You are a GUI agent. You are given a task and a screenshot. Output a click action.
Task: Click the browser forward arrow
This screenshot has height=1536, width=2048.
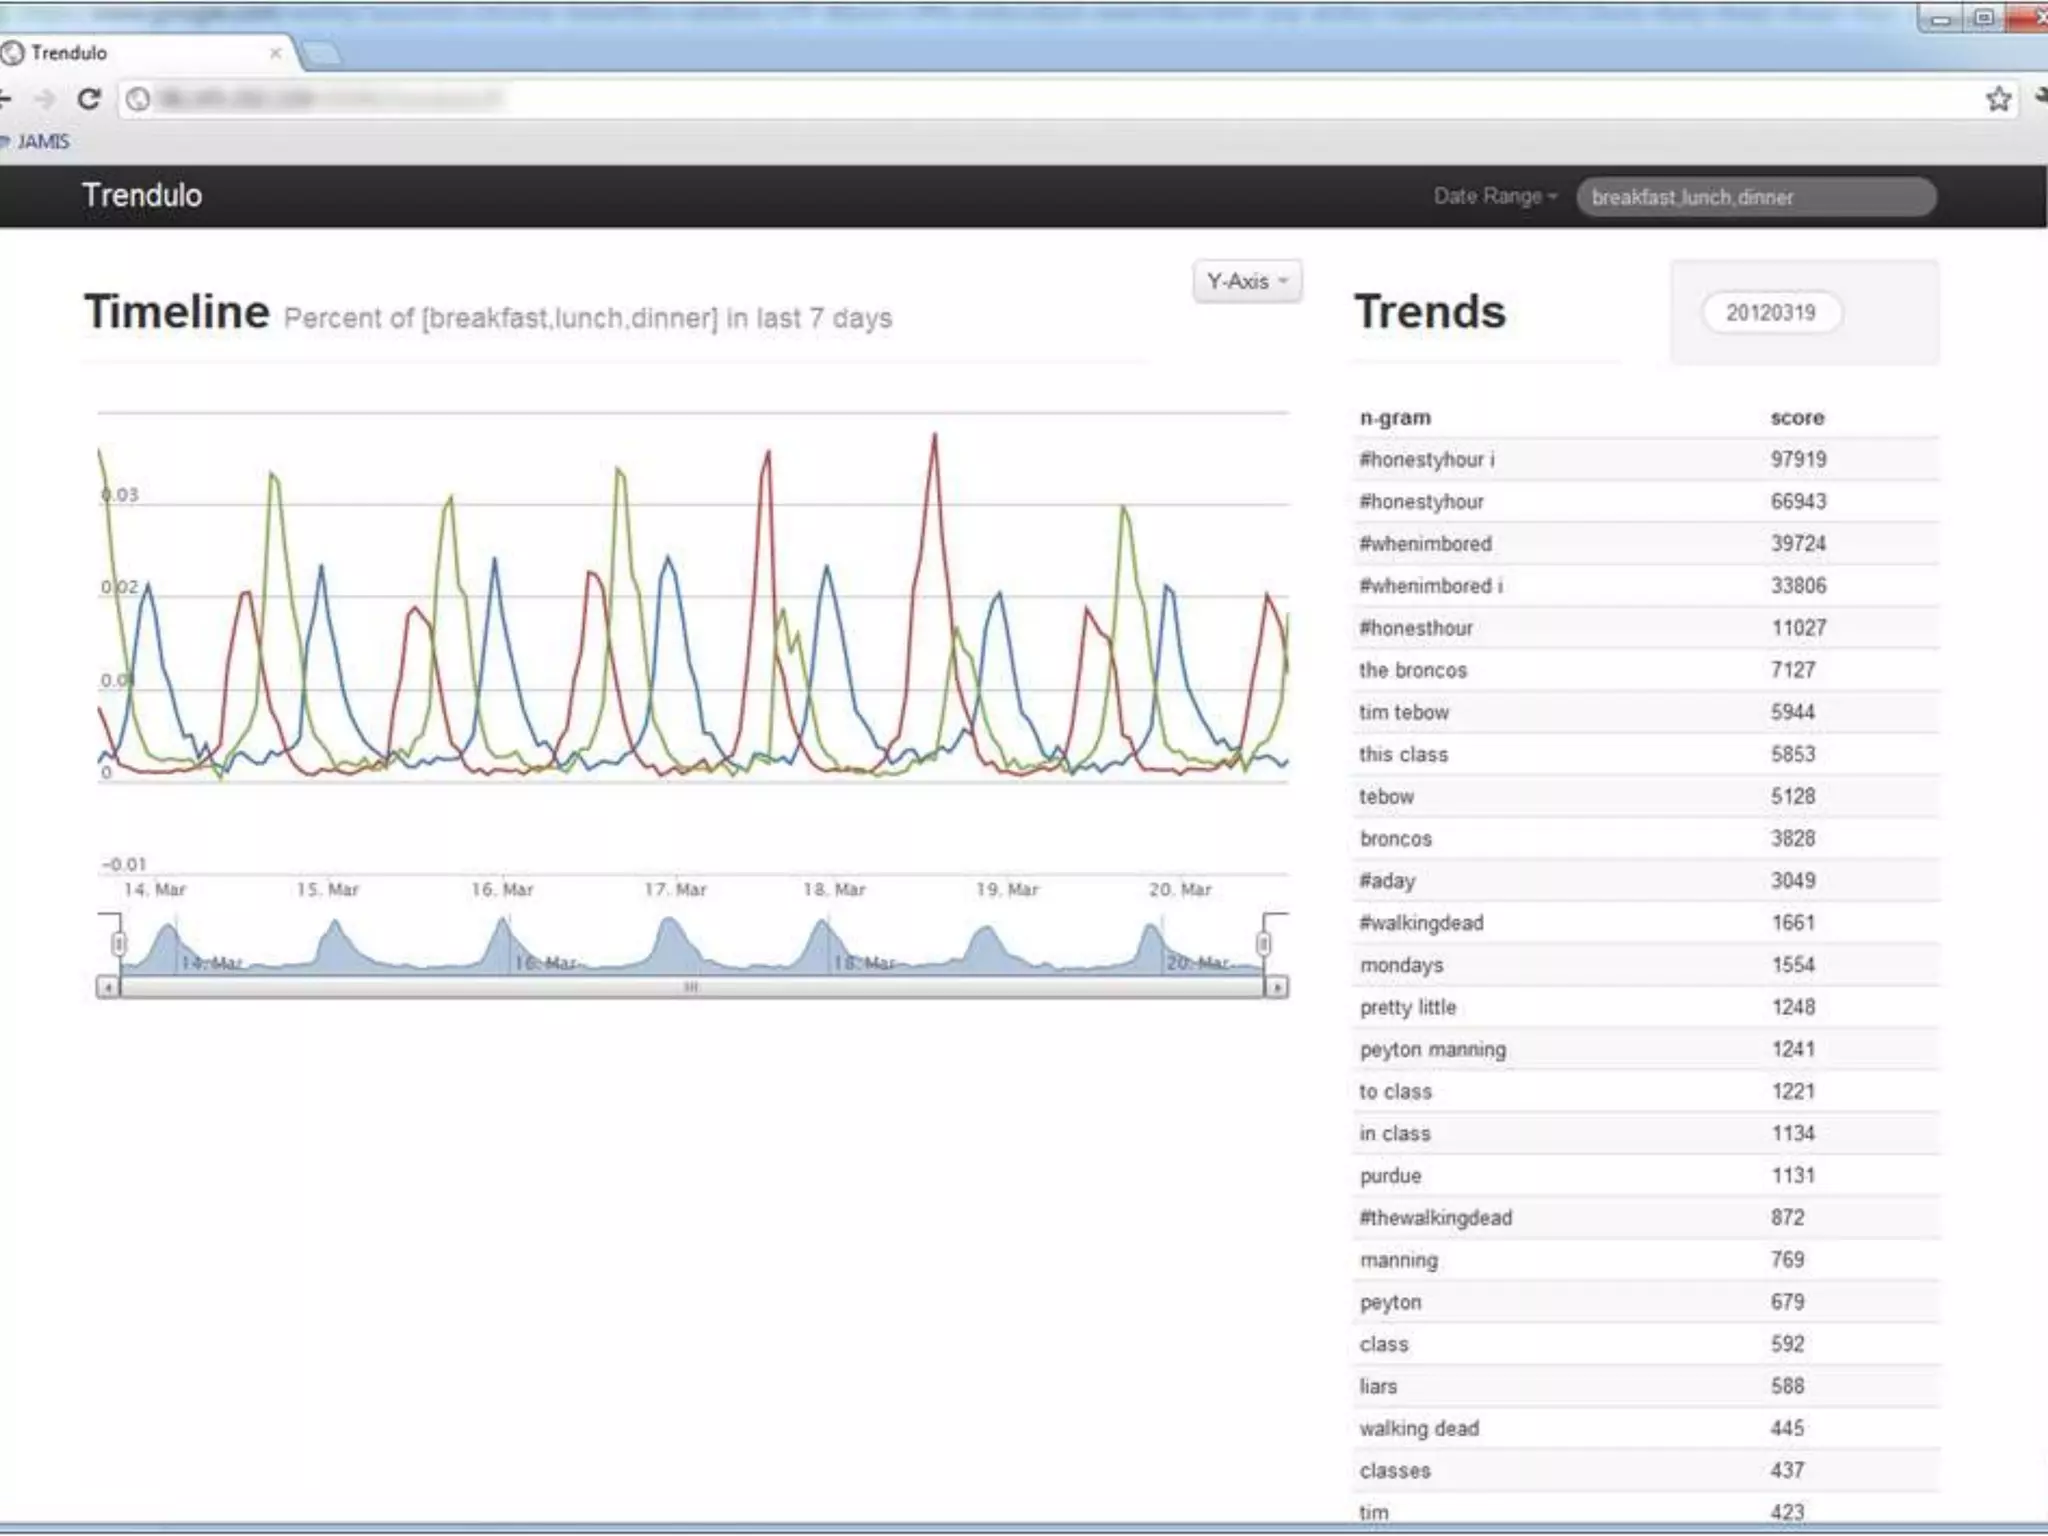tap(45, 99)
